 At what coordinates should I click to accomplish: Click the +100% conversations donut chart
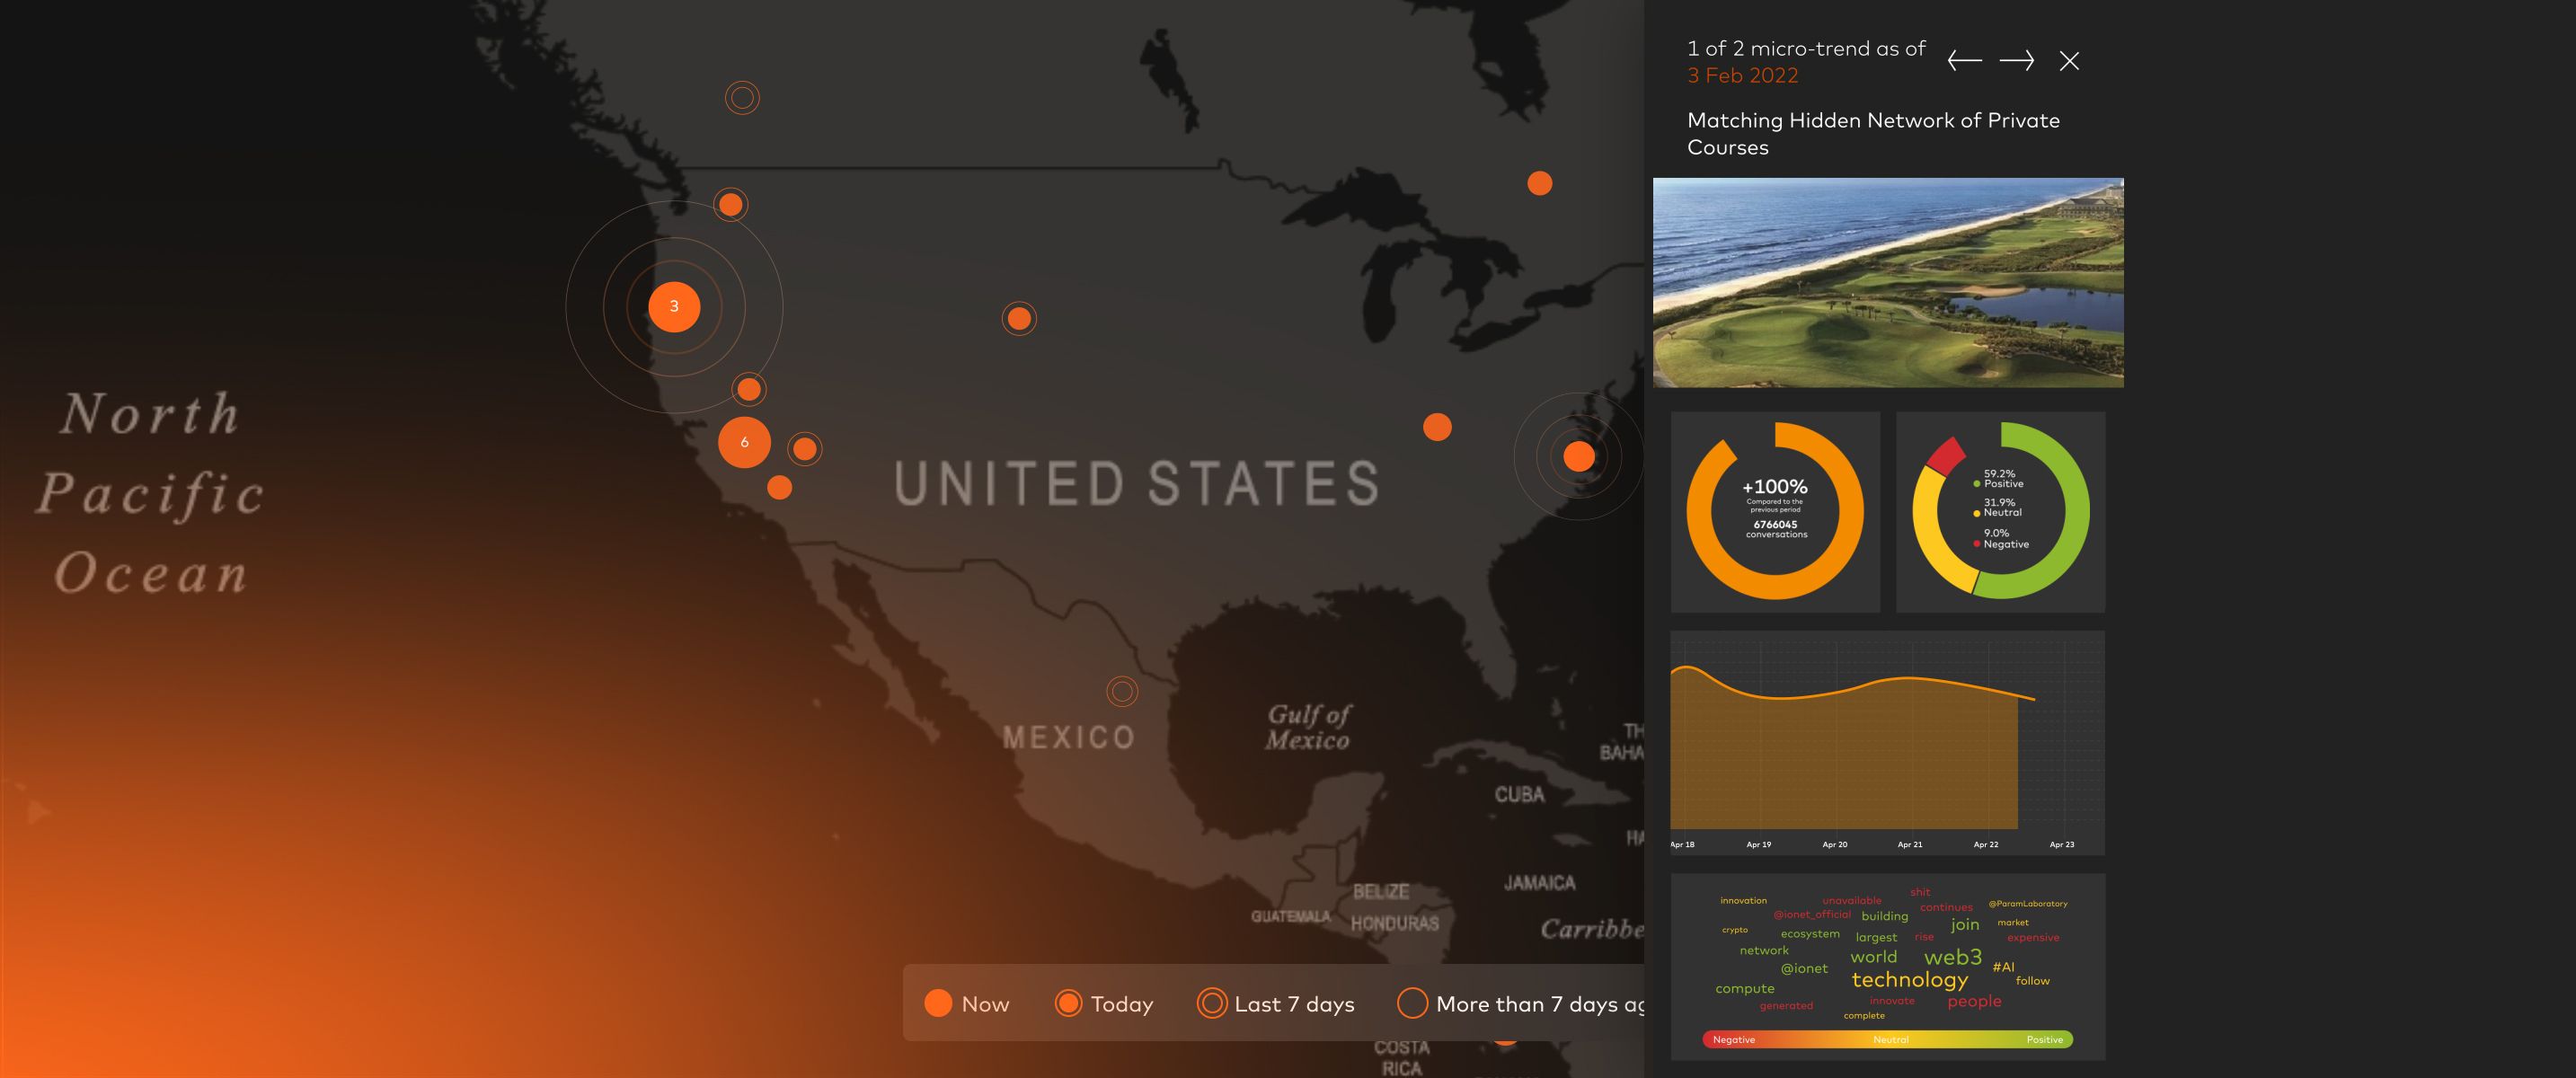(x=1775, y=511)
